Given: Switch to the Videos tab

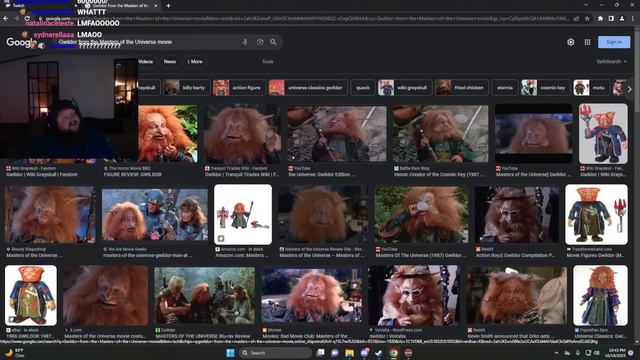Looking at the screenshot, I should click(145, 62).
